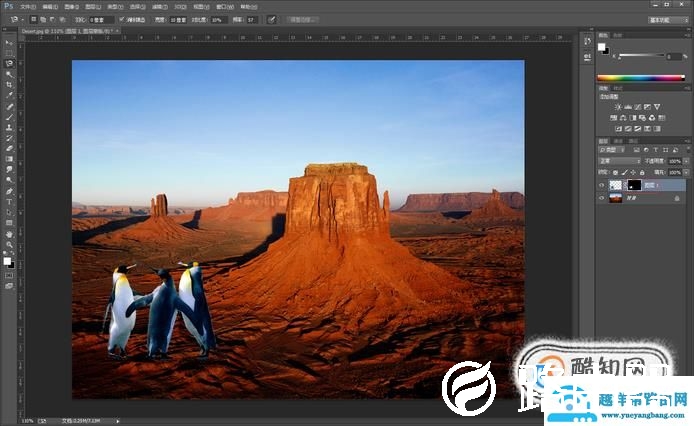Open the Layer menu
Viewport: 694px width, 426px height.
[93, 7]
